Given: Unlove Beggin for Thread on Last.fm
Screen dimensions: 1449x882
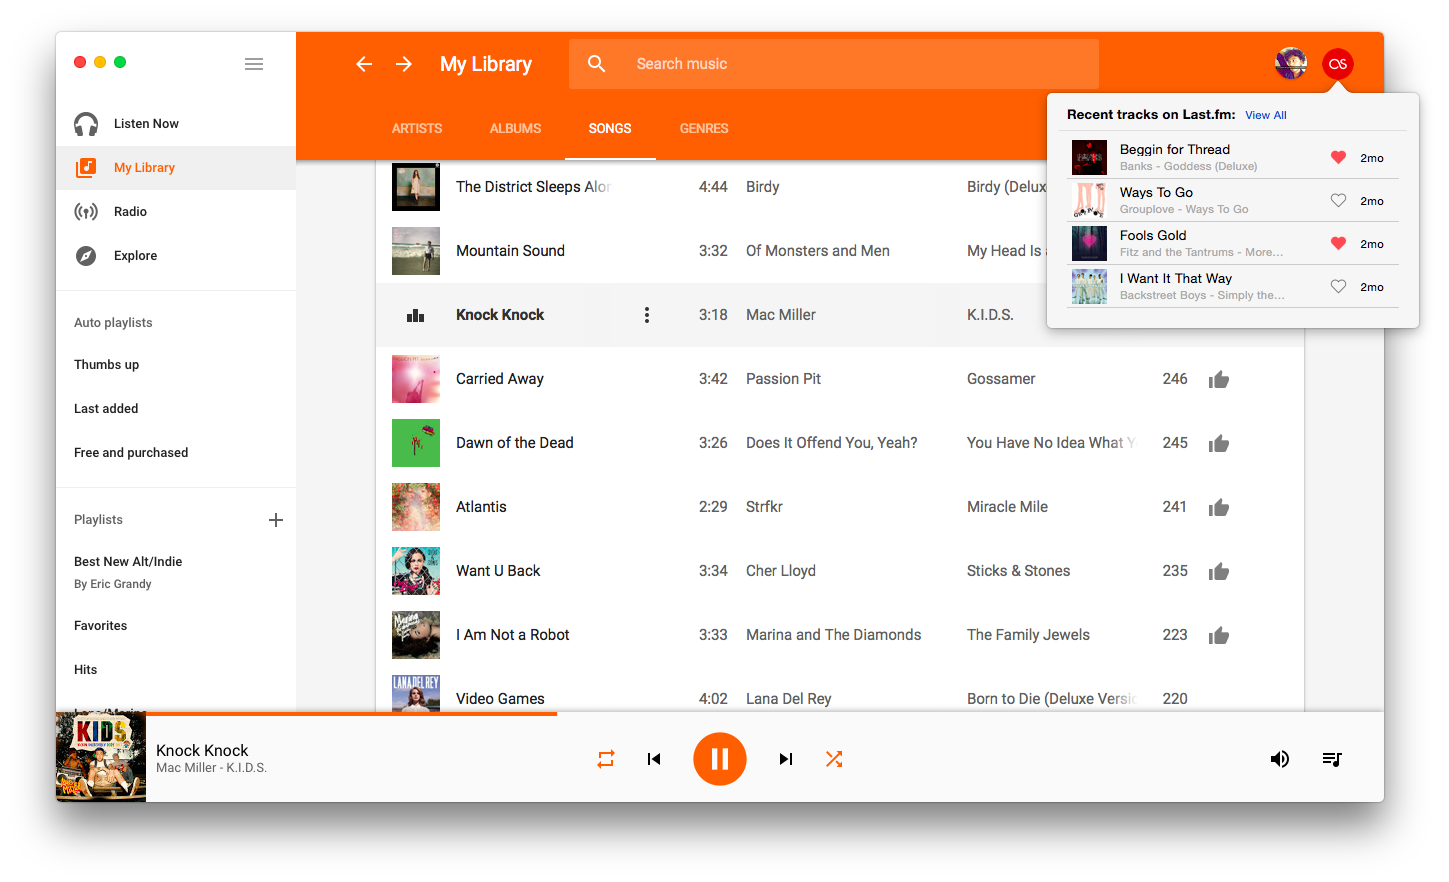Looking at the screenshot, I should coord(1338,157).
